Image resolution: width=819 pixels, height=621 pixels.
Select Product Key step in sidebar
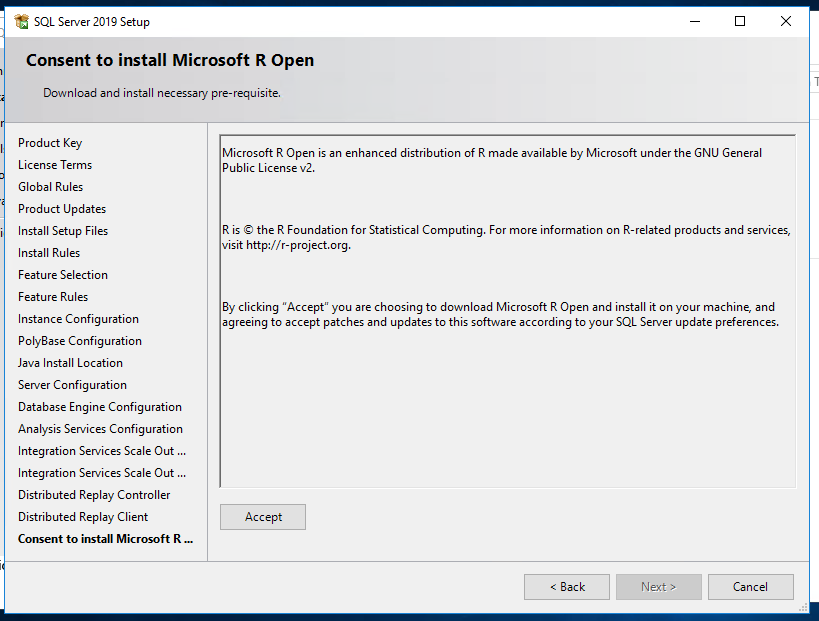(50, 143)
